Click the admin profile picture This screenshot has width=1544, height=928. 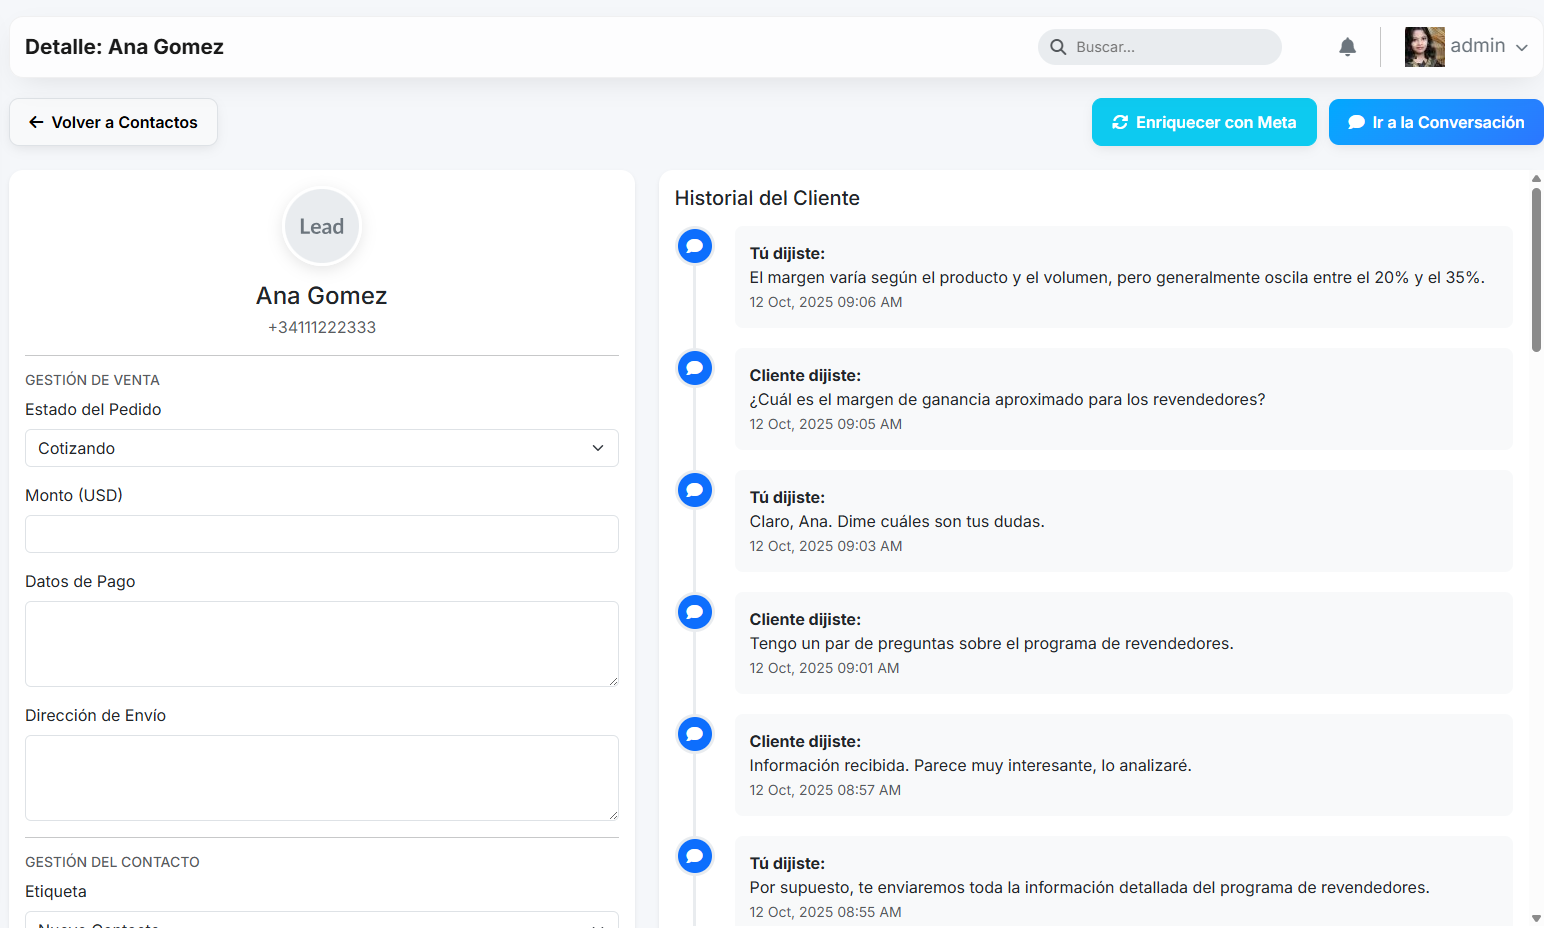[1424, 46]
